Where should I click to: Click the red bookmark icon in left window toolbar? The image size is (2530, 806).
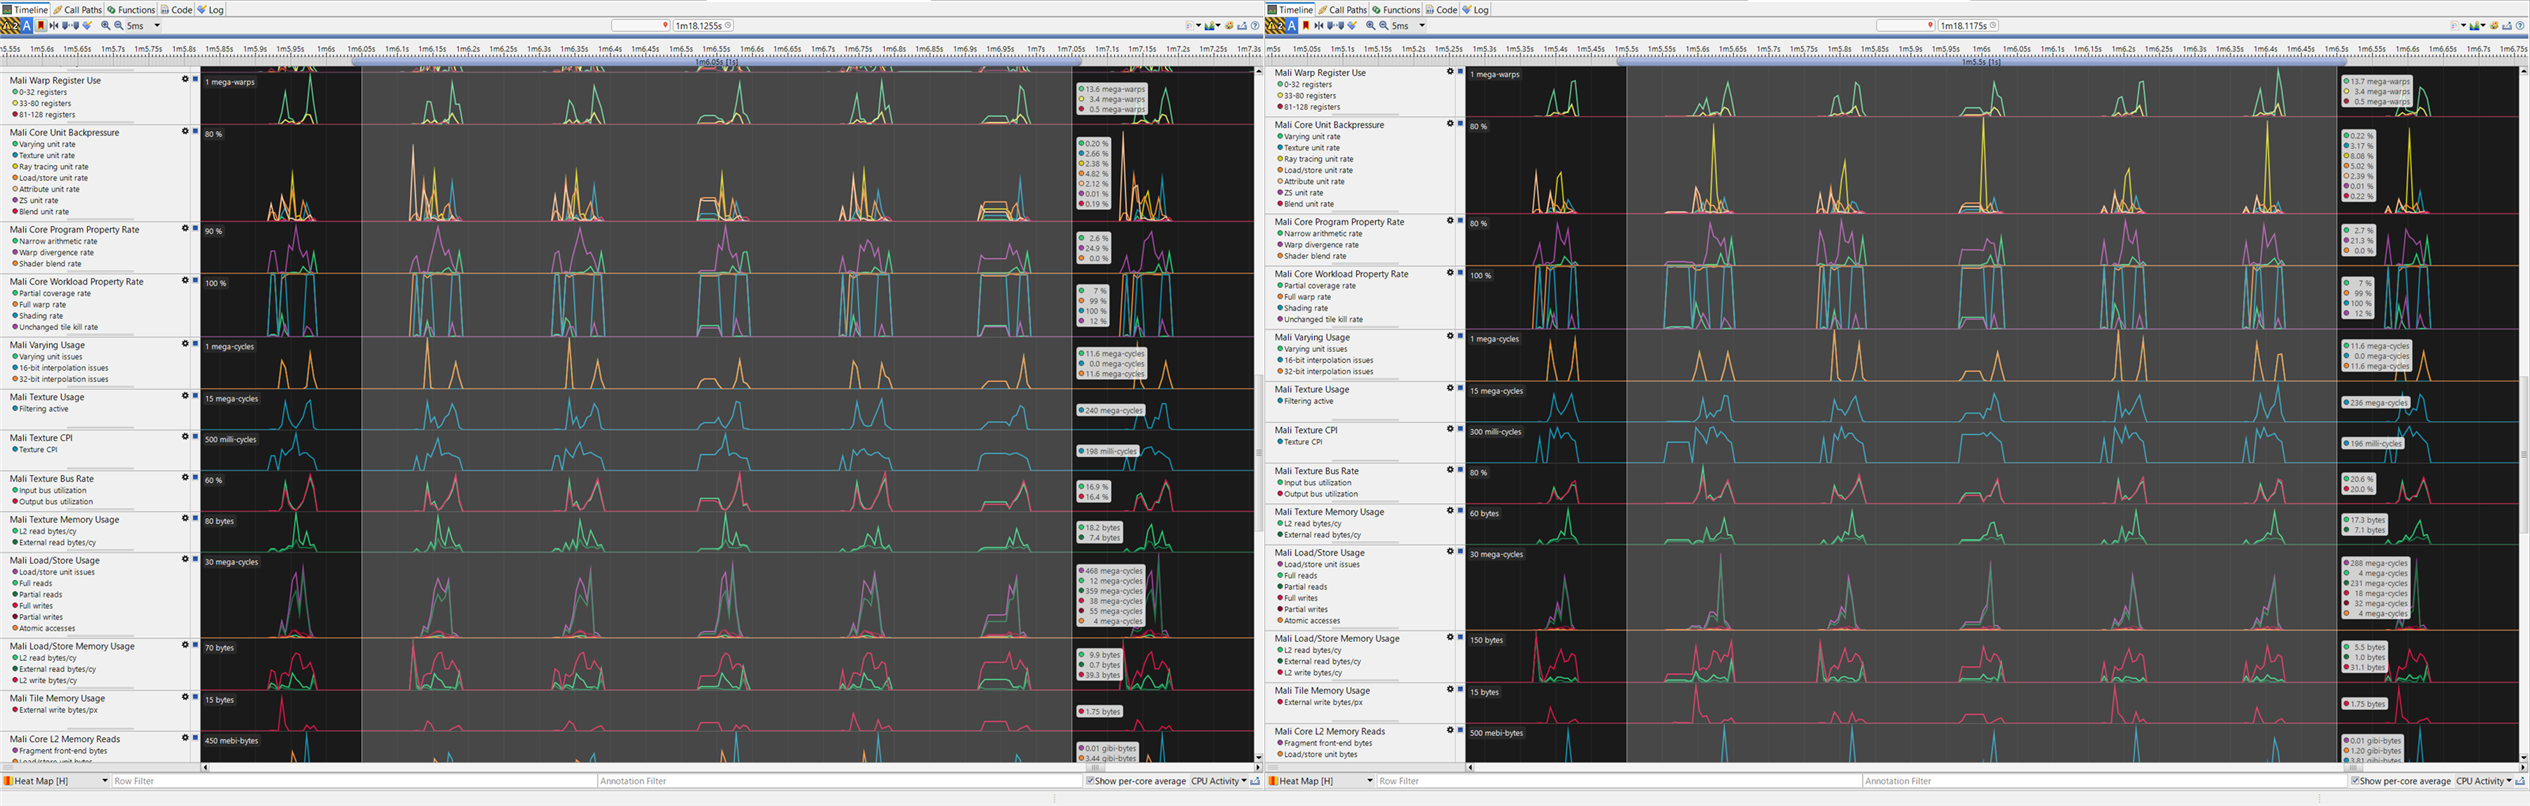pyautogui.click(x=41, y=26)
